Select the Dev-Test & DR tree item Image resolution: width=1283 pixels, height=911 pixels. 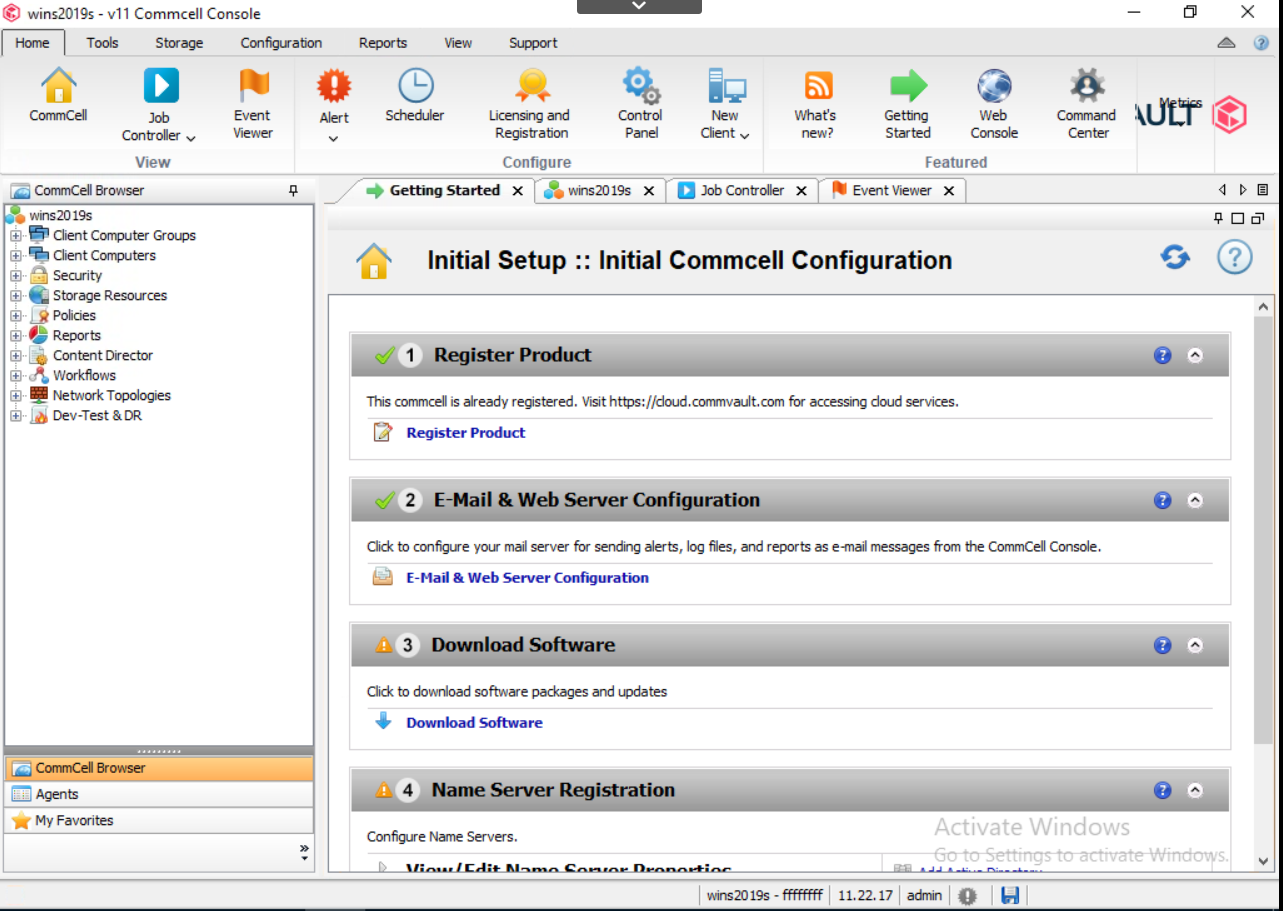[97, 415]
